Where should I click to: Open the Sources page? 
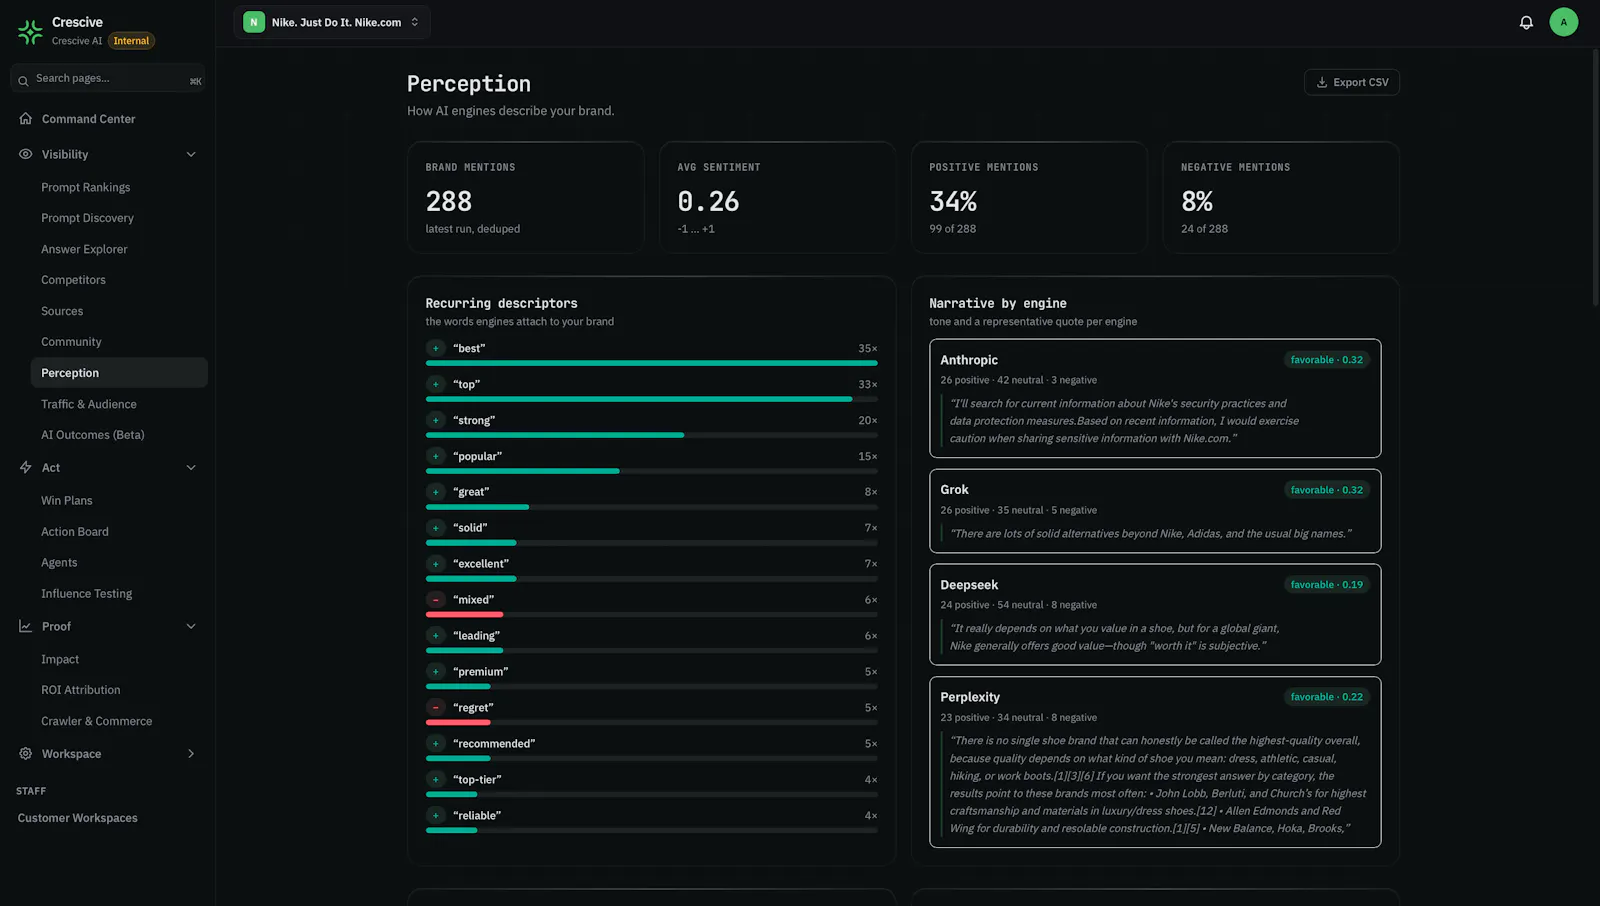[x=62, y=311]
